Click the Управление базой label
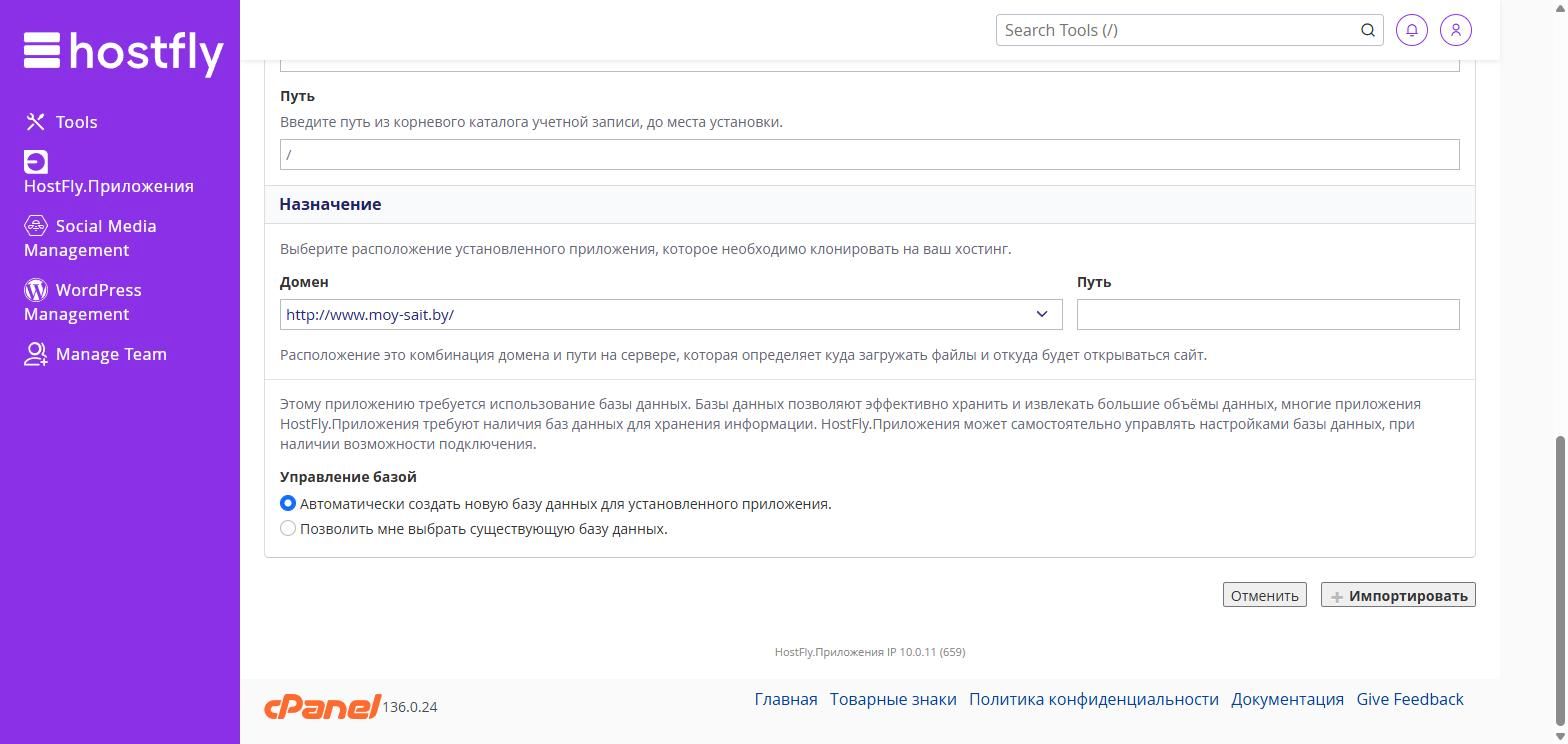 [348, 477]
